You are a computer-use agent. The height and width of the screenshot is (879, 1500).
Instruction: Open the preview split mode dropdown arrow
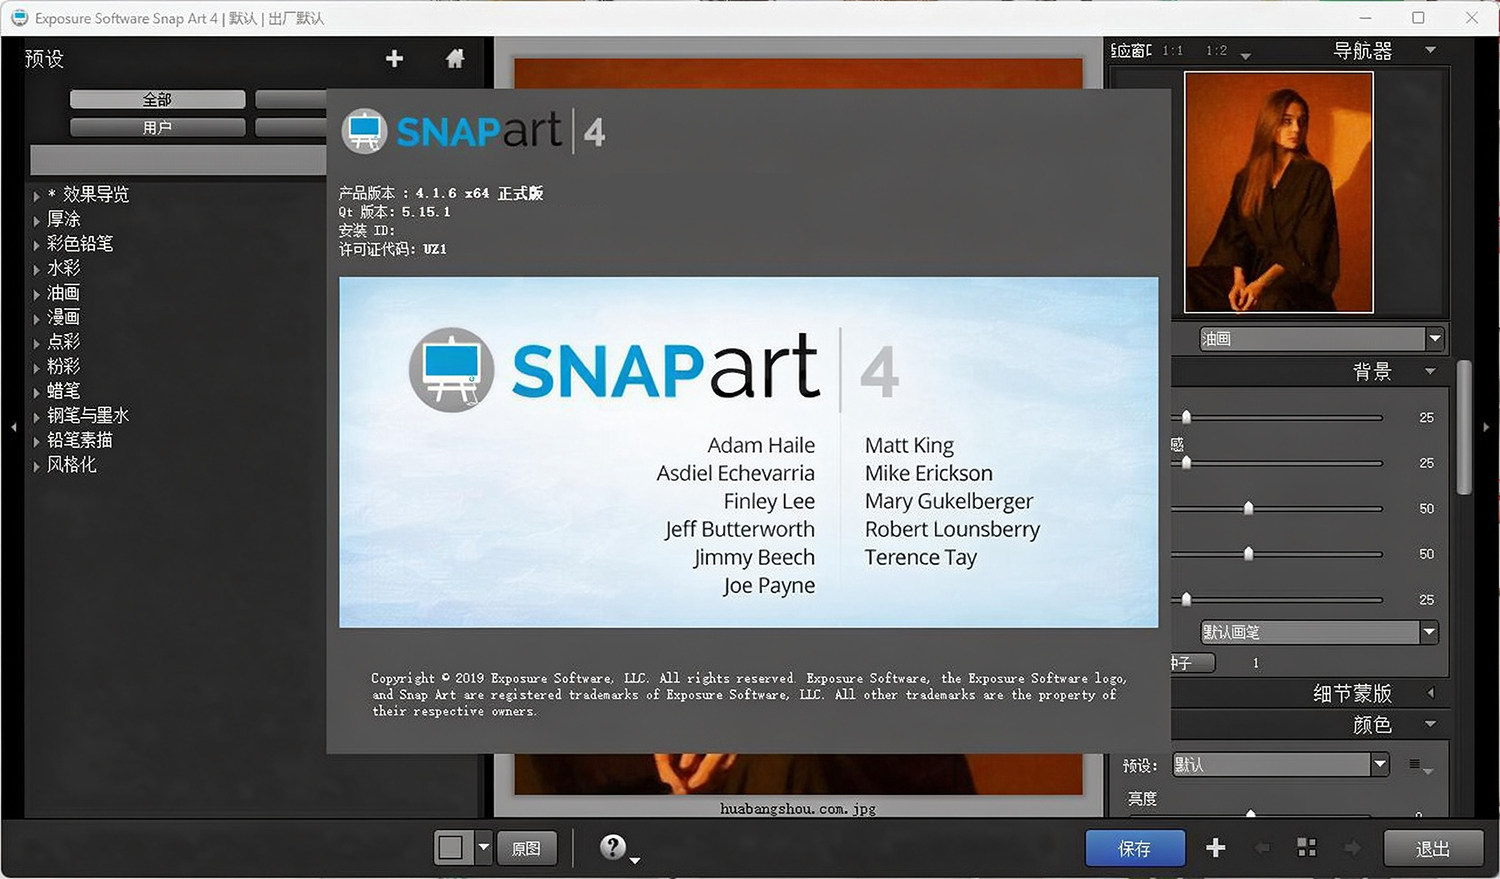pos(484,848)
